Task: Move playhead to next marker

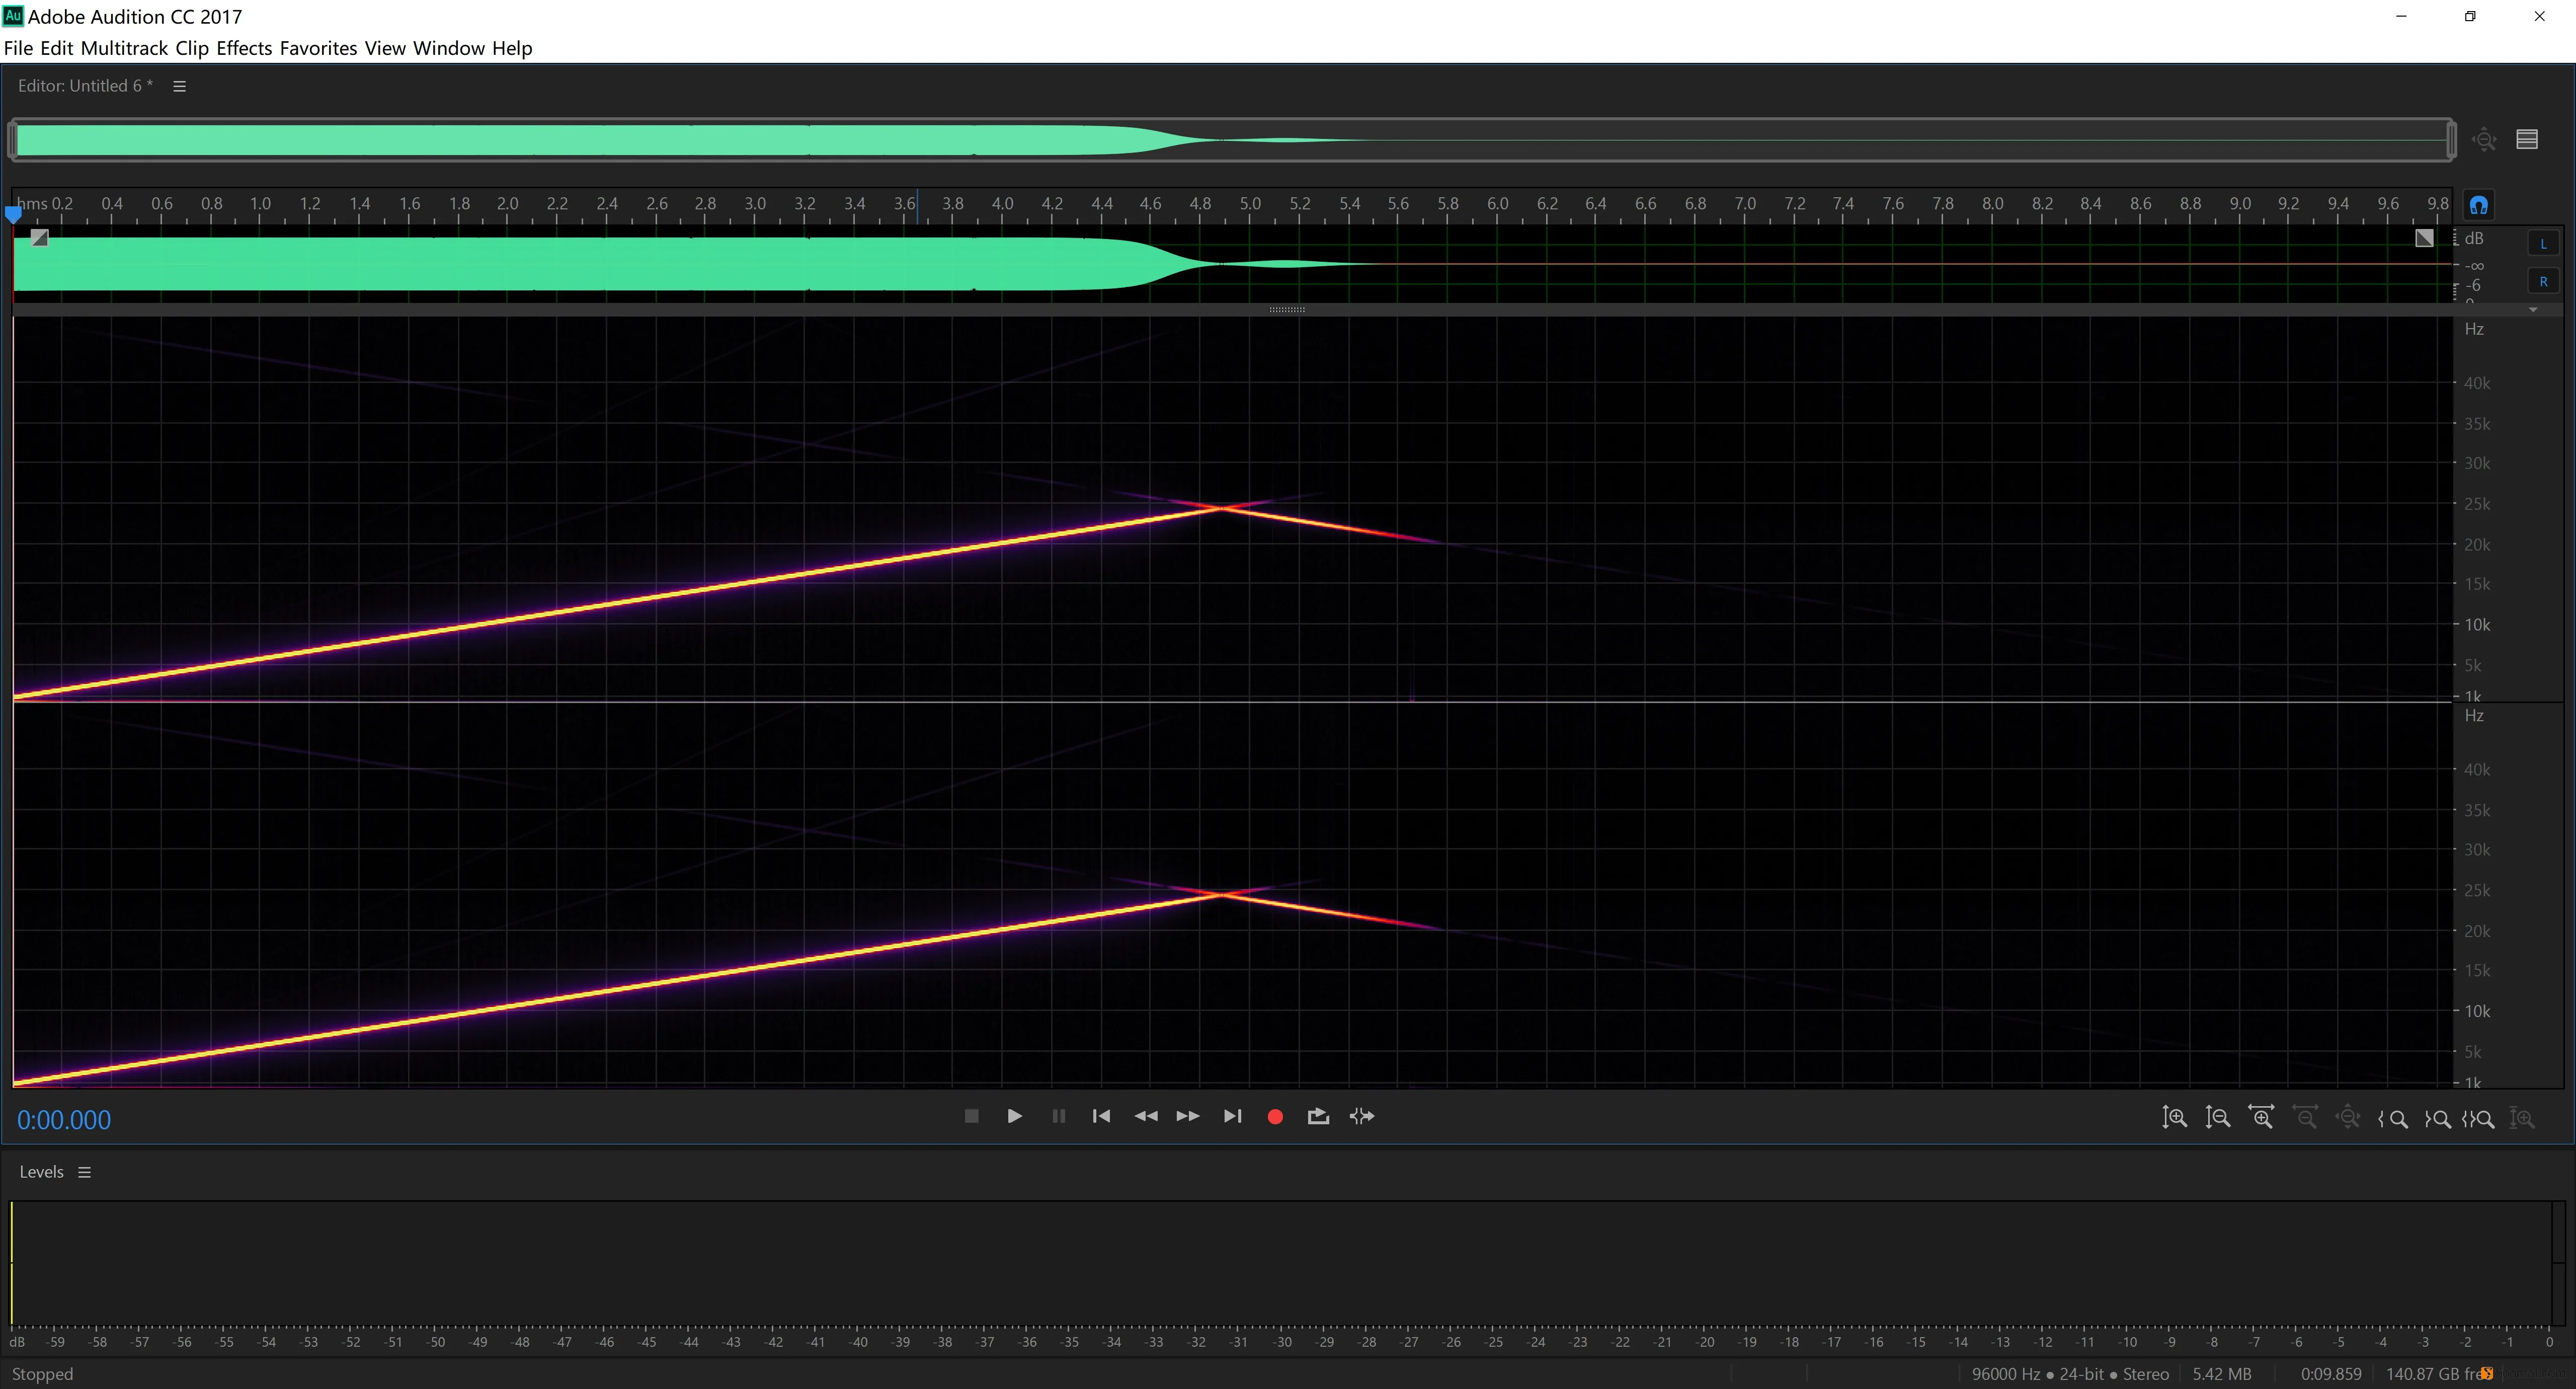Action: pos(1232,1116)
